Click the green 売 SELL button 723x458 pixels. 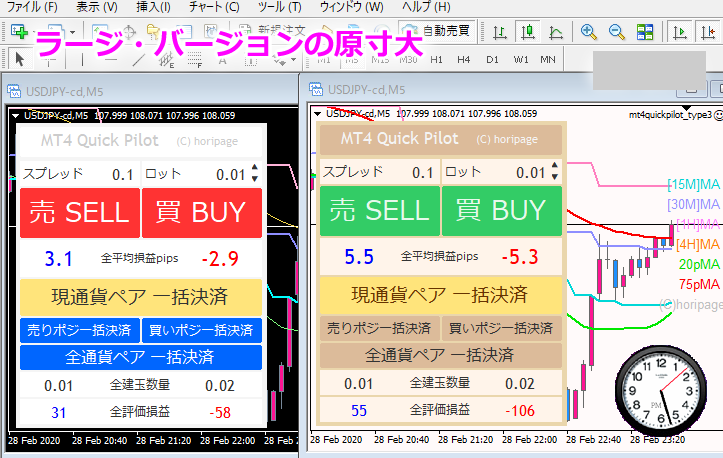(380, 211)
